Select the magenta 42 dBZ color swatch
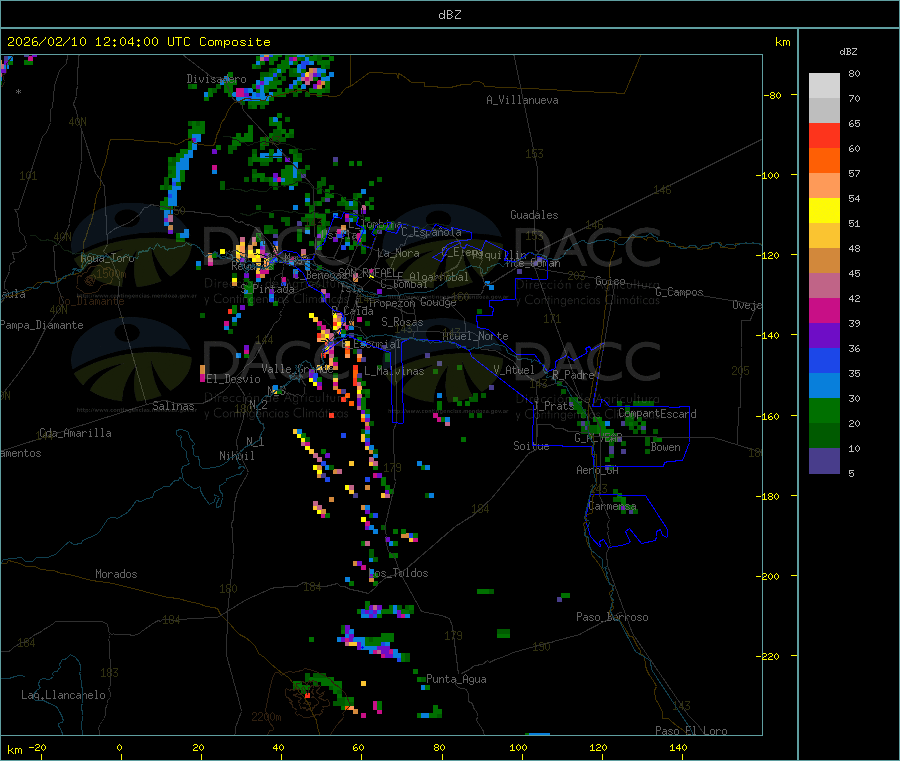Viewport: 900px width, 761px height. pos(824,310)
